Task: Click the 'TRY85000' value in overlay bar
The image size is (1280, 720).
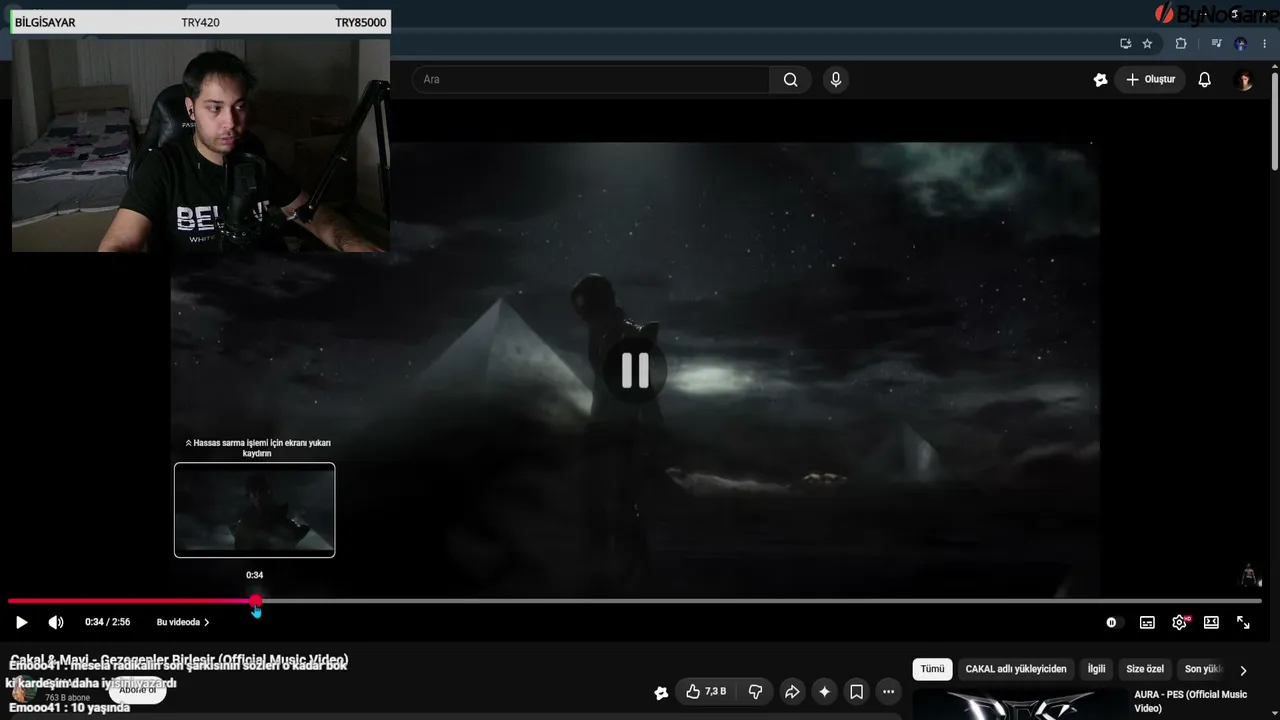Action: pos(360,22)
